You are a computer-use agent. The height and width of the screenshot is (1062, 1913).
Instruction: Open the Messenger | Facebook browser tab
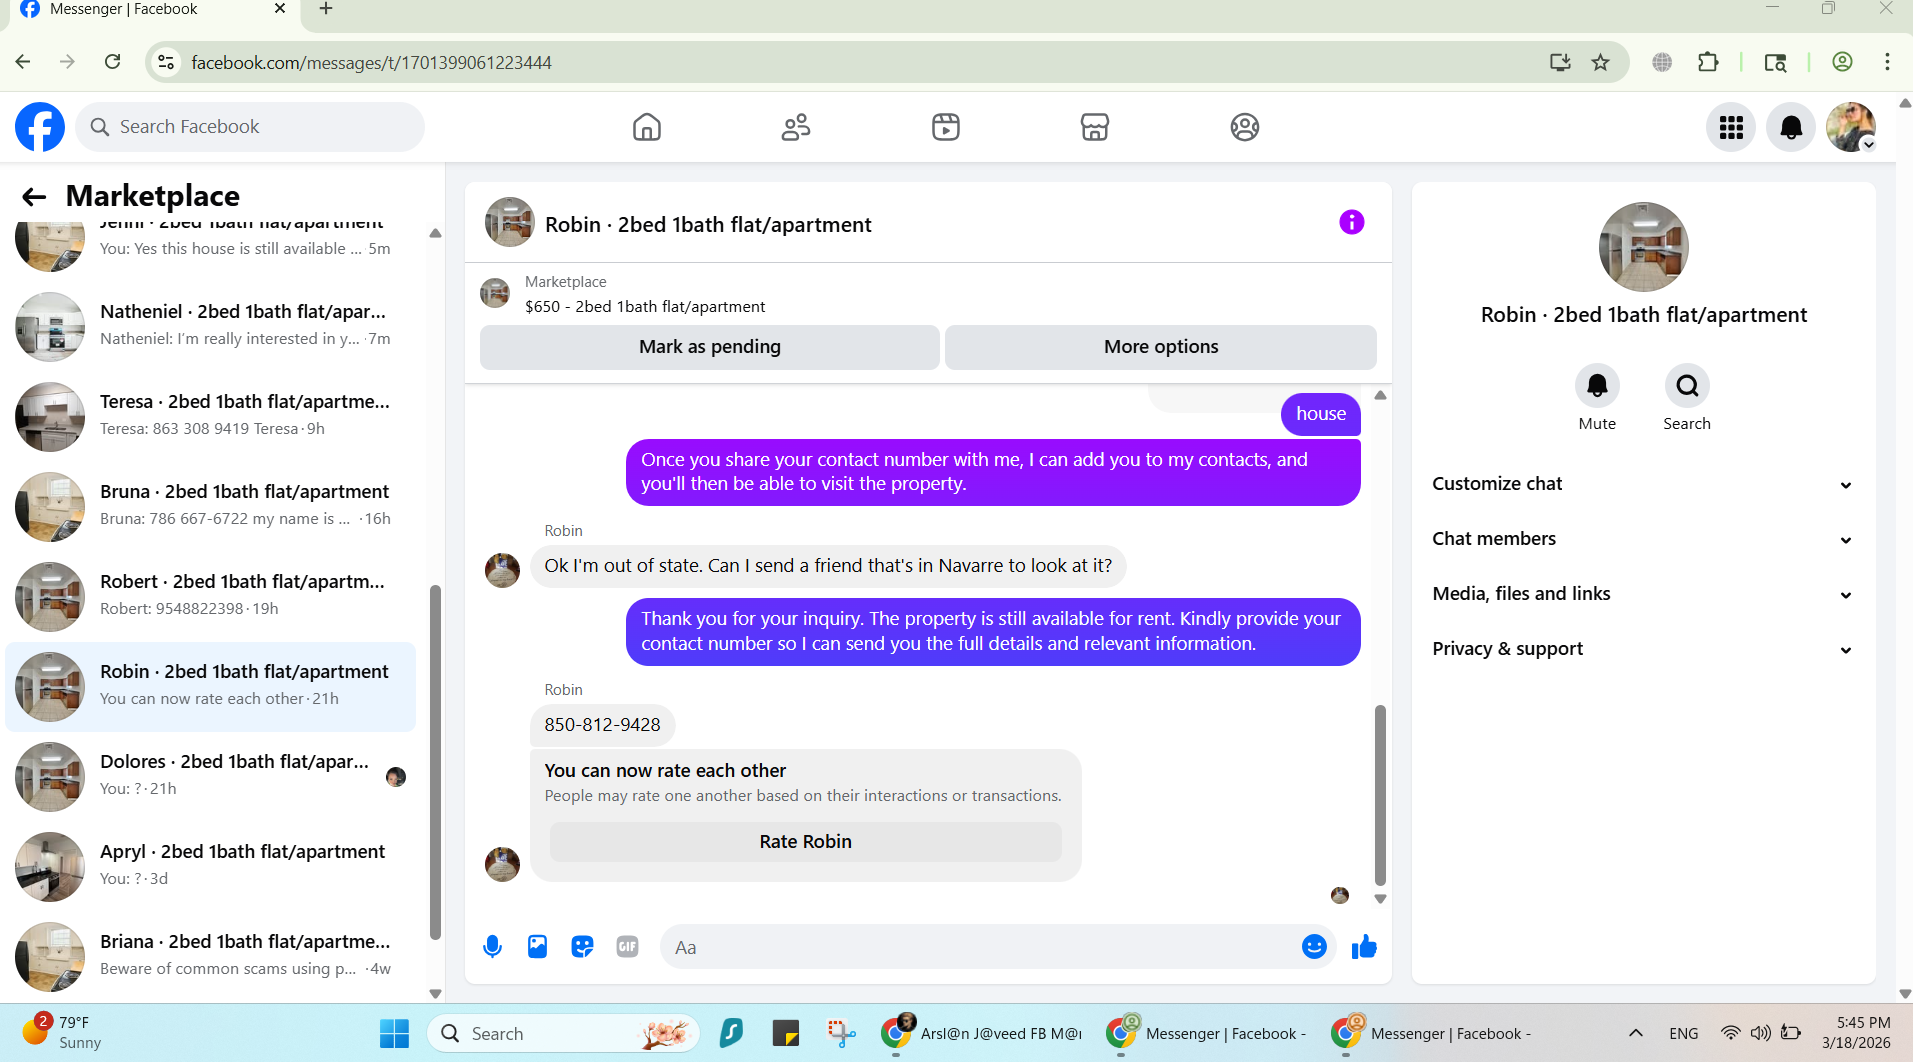150,11
